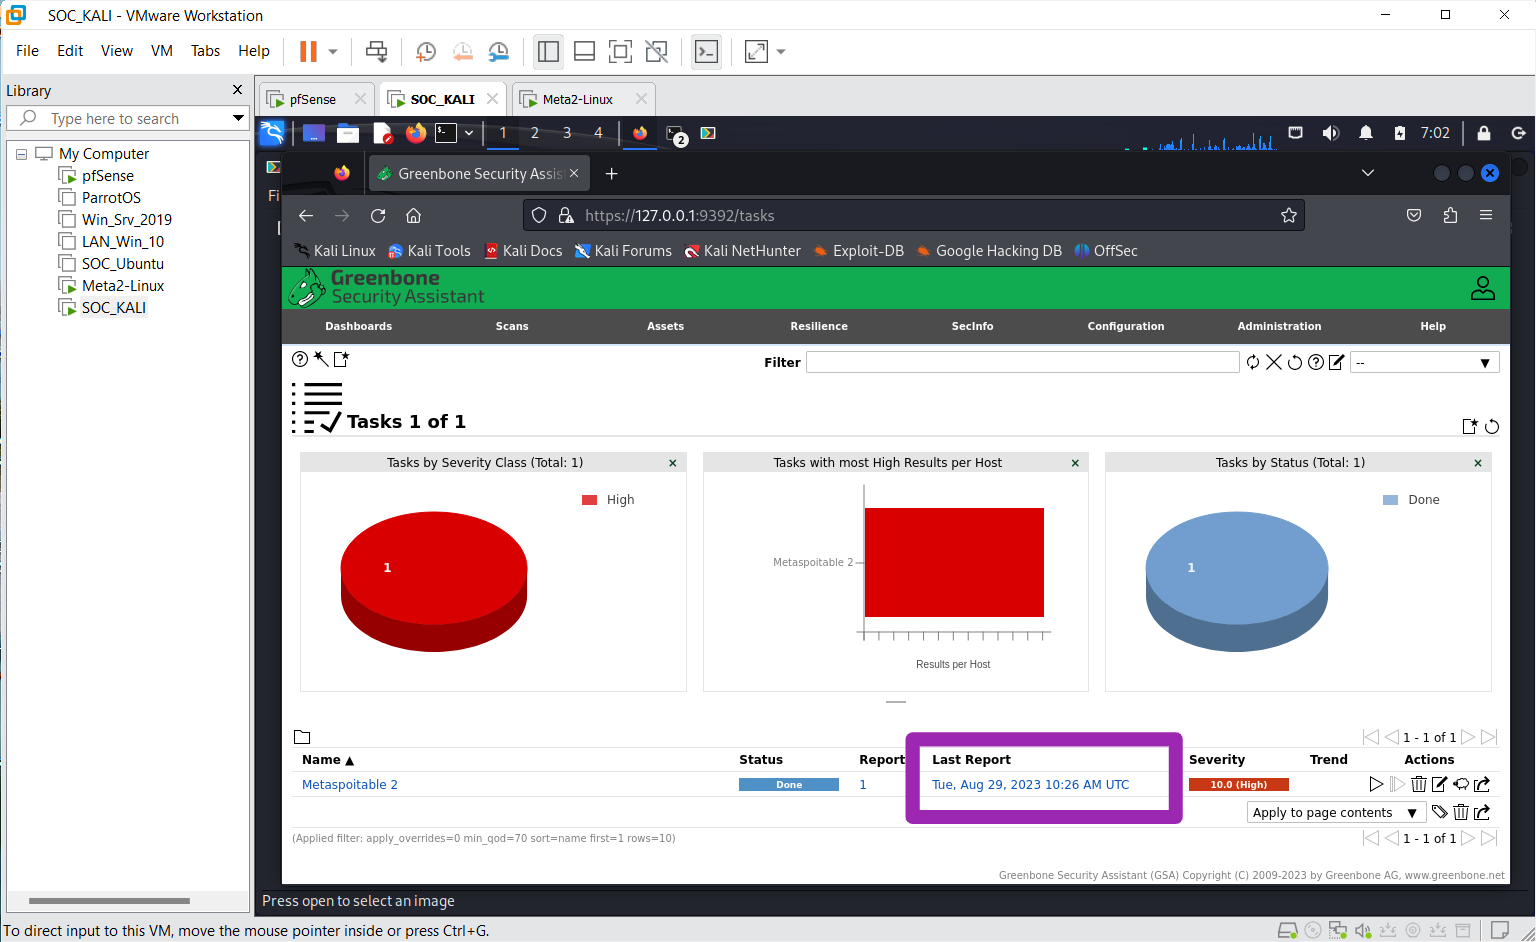Move page contents to trashcan in bulk action row
The image size is (1536, 942).
point(1461,812)
